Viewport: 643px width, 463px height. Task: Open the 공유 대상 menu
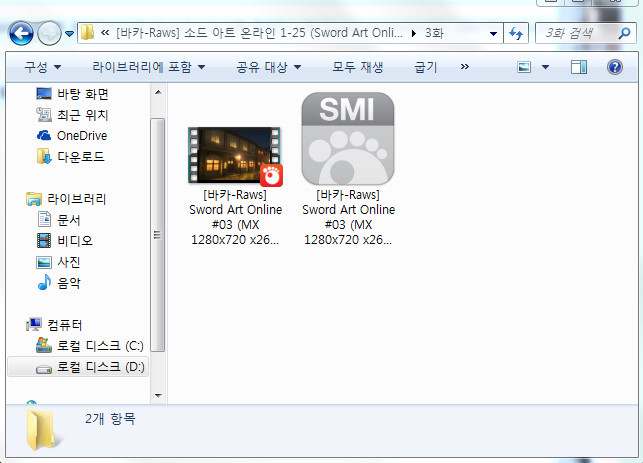[x=268, y=67]
